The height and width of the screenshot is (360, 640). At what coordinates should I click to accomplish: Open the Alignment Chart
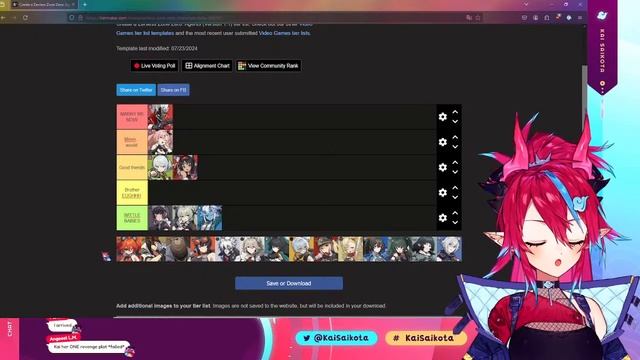[207, 66]
